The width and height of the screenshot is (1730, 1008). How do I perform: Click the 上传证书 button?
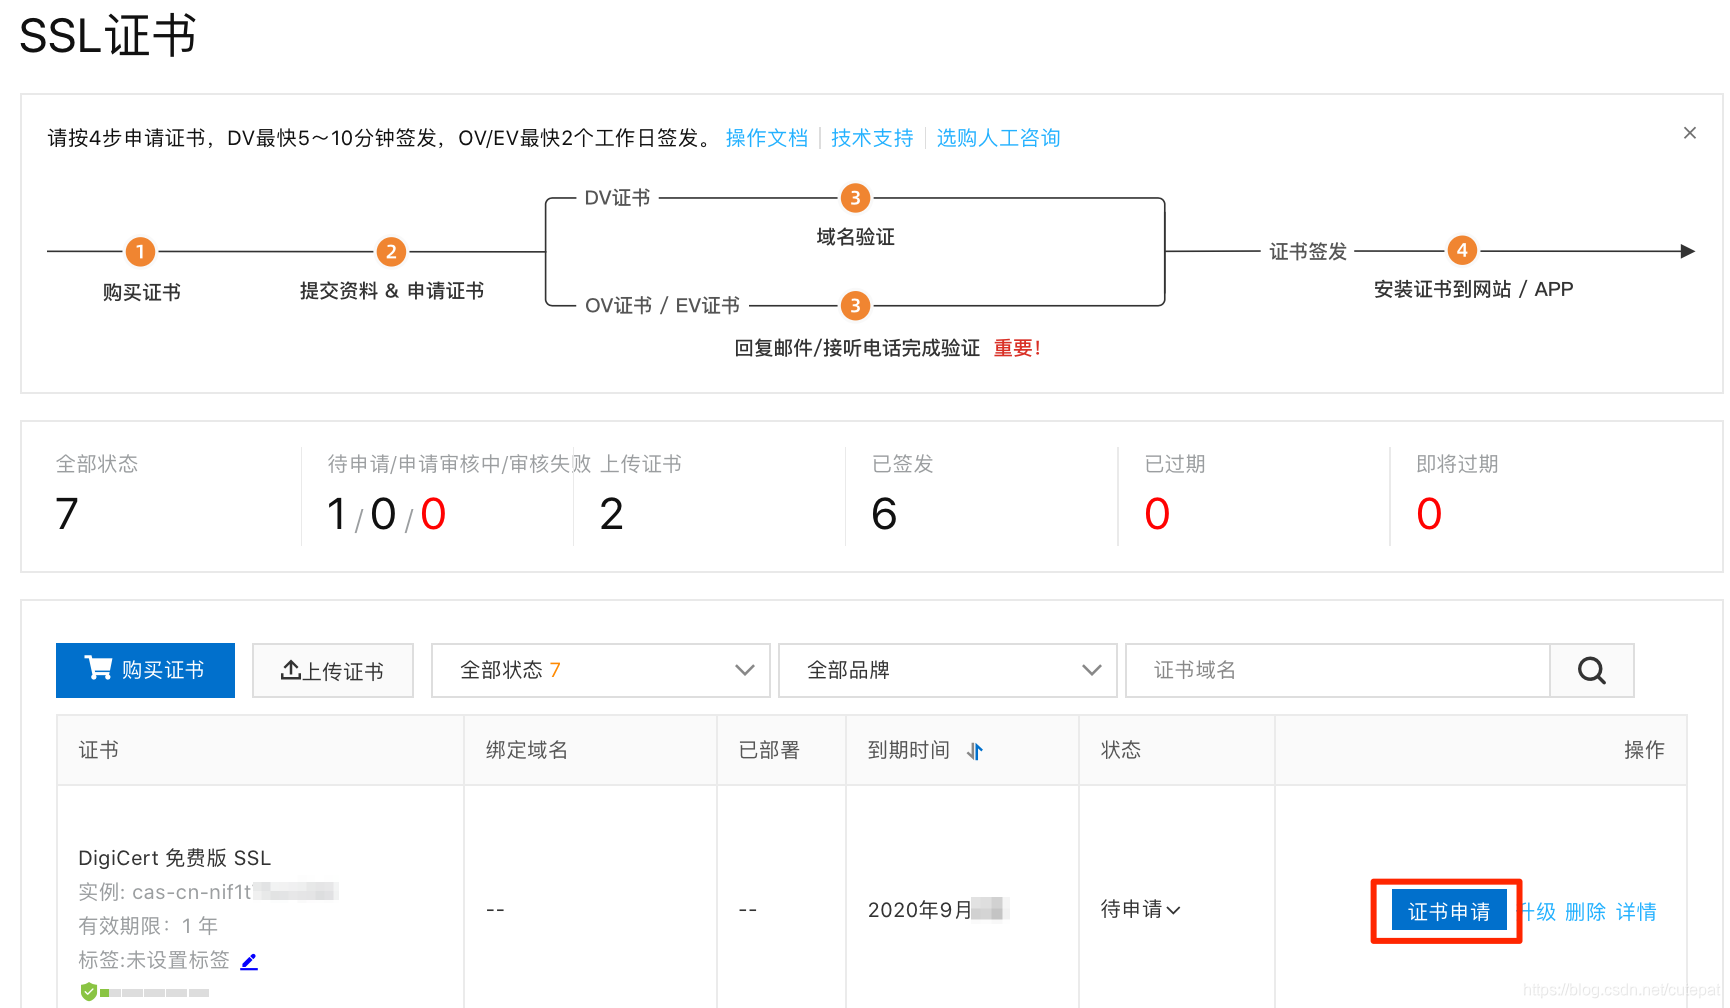pyautogui.click(x=333, y=670)
